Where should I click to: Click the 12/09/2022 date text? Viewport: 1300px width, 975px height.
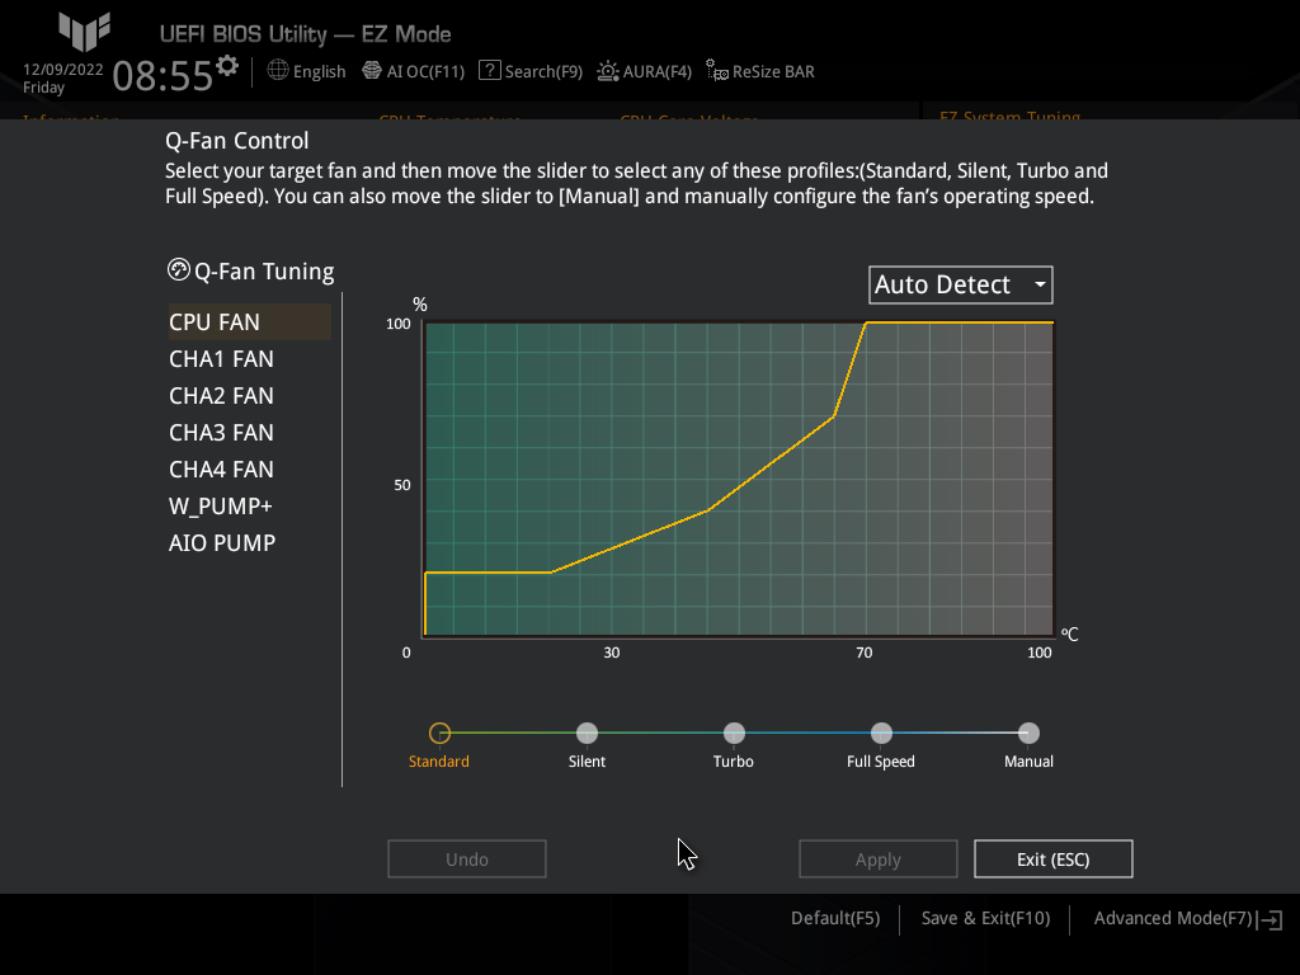click(63, 69)
